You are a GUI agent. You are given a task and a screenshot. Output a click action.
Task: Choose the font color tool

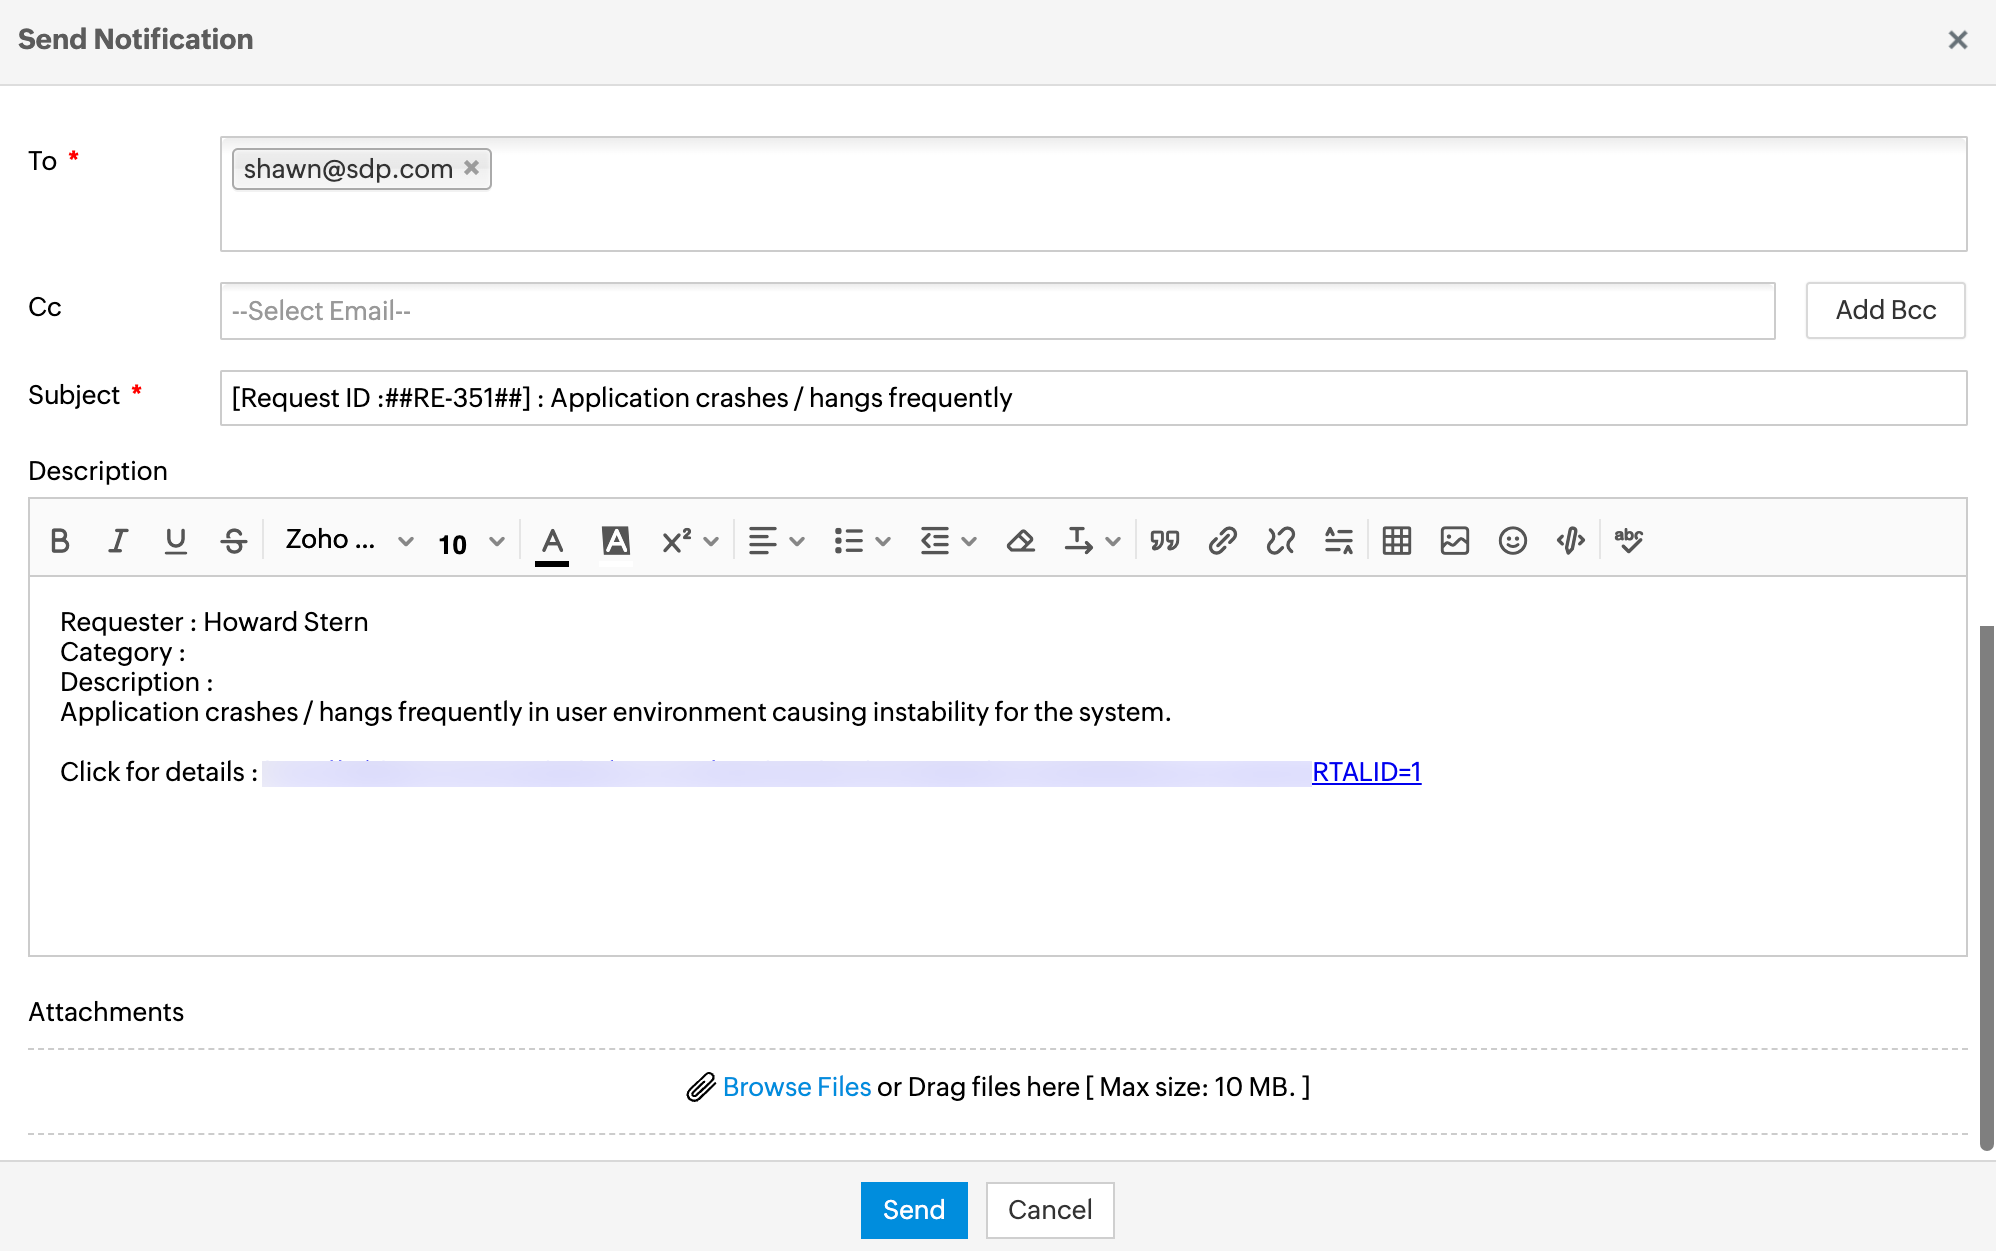pyautogui.click(x=552, y=541)
